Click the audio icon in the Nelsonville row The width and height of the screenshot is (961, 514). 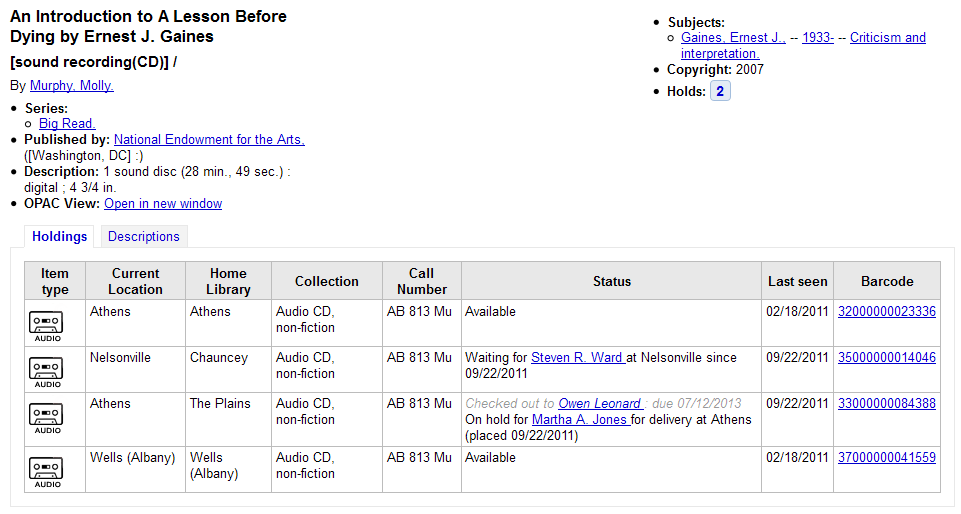click(46, 370)
